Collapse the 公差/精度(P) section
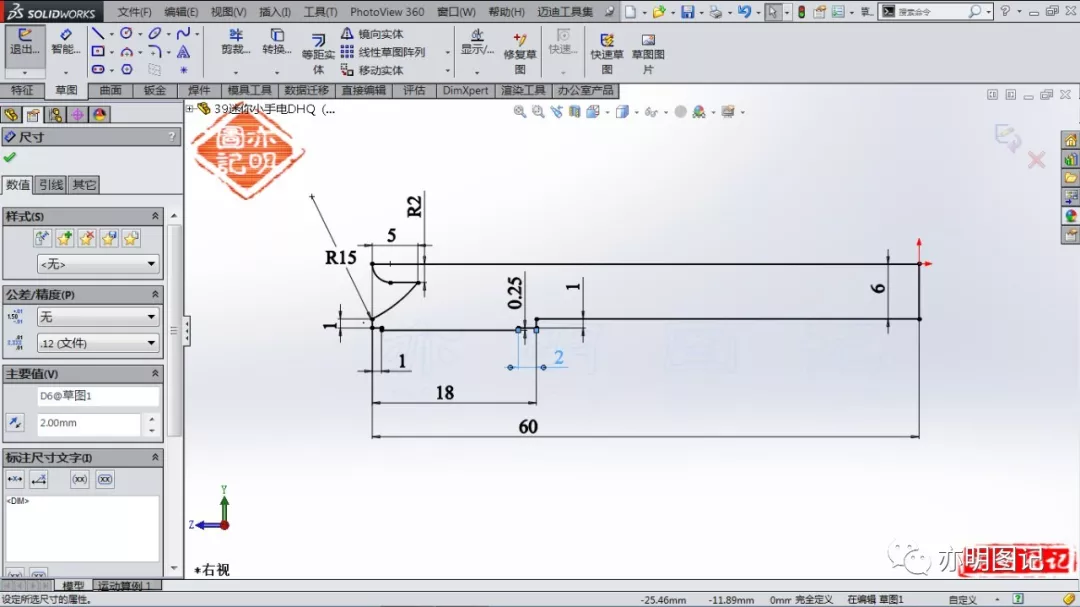 (x=155, y=294)
